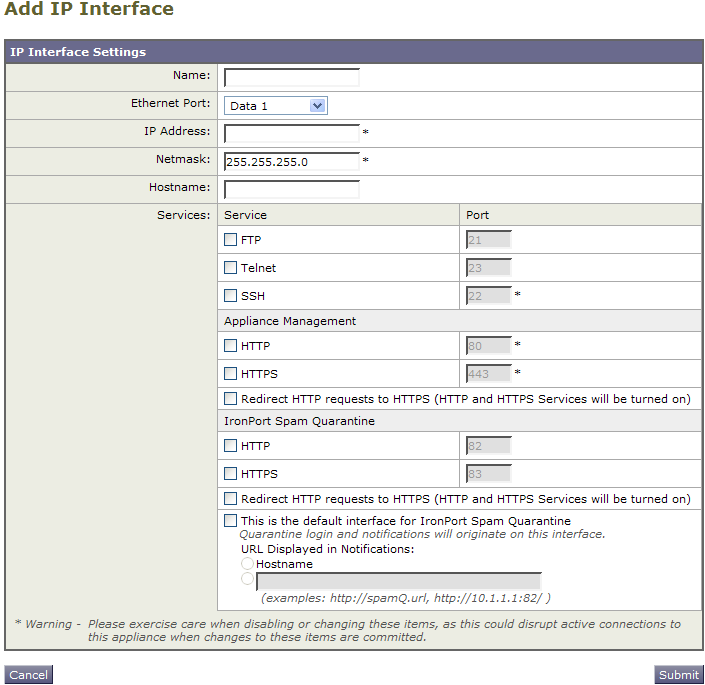This screenshot has width=705, height=685.
Task: Focus the IP Address text field
Action: [292, 133]
